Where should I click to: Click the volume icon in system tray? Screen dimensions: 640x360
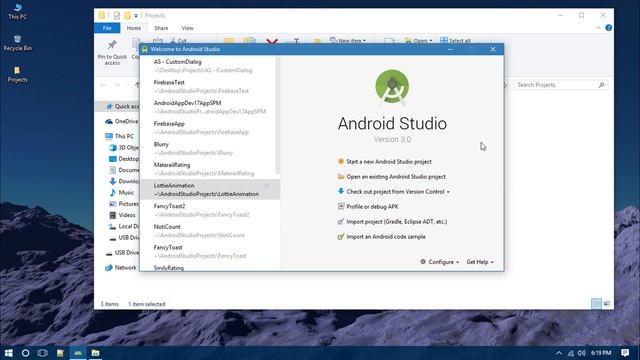pyautogui.click(x=582, y=353)
